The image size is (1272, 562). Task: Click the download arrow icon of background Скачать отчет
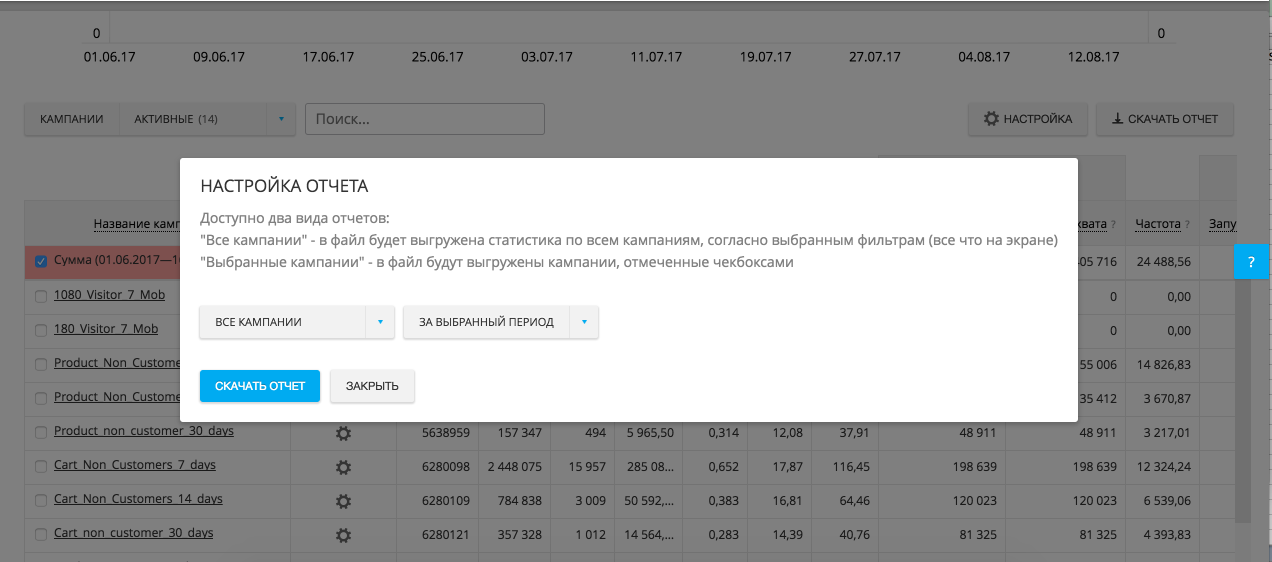pyautogui.click(x=1117, y=119)
